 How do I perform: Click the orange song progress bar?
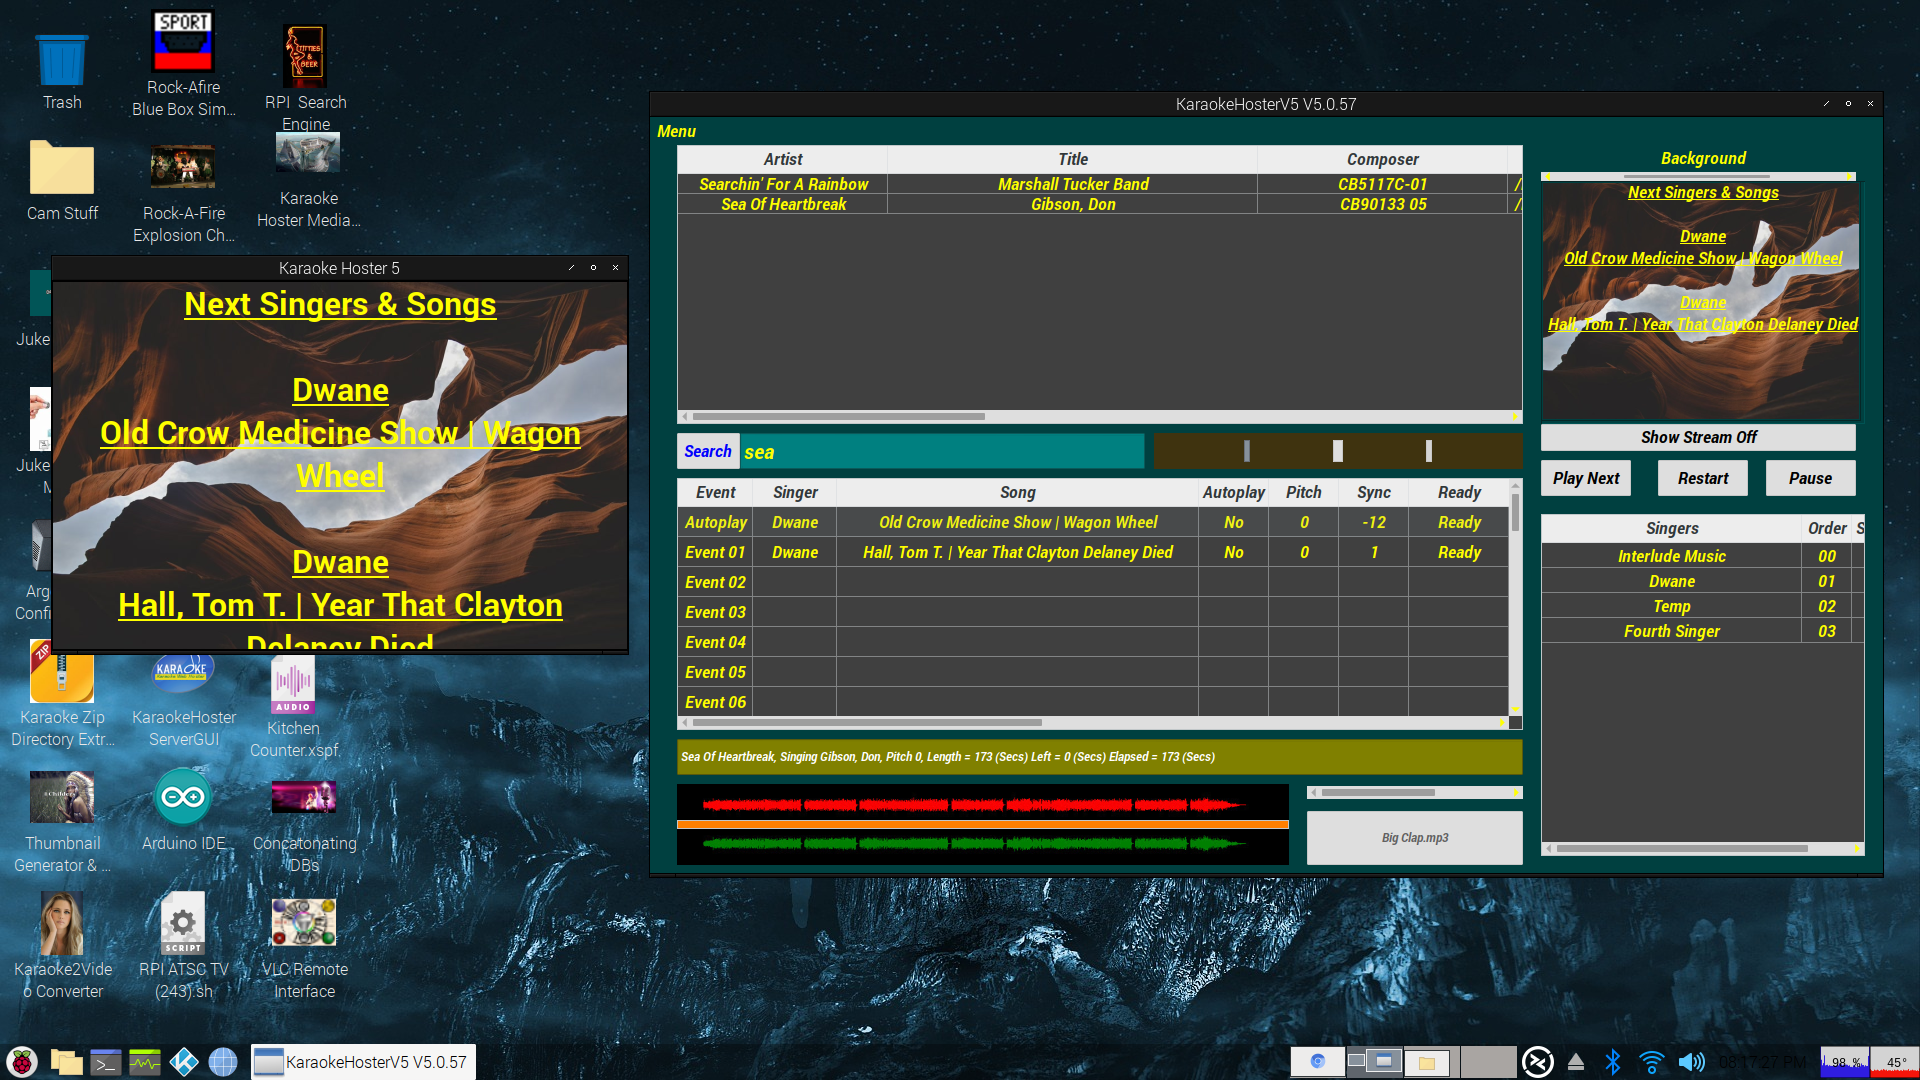pyautogui.click(x=982, y=824)
